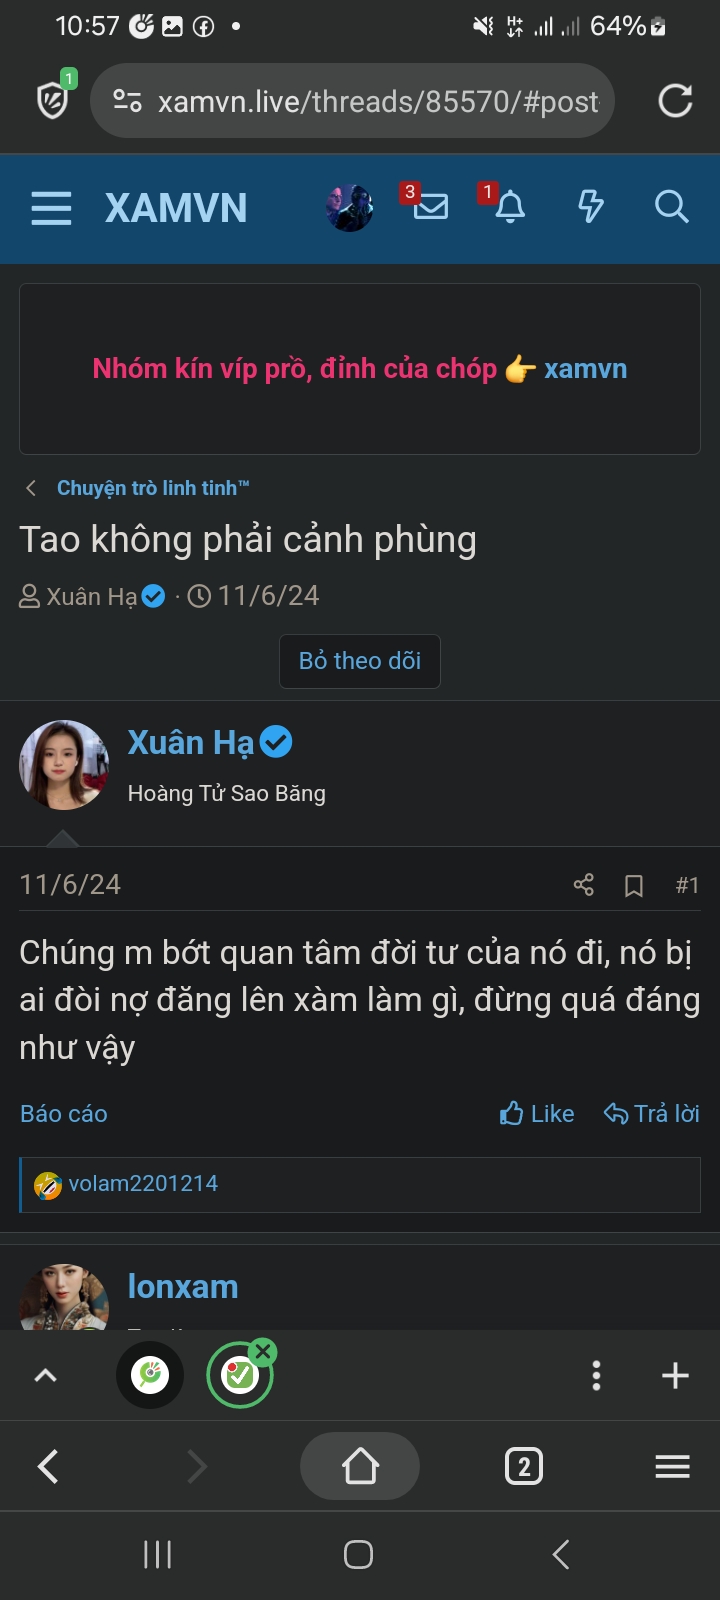Open the browser main menu lines icon
Viewport: 720px width, 1600px height.
pyautogui.click(x=672, y=1467)
